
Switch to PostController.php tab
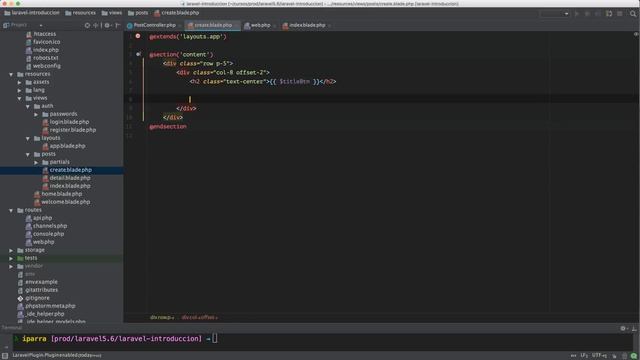tap(155, 25)
